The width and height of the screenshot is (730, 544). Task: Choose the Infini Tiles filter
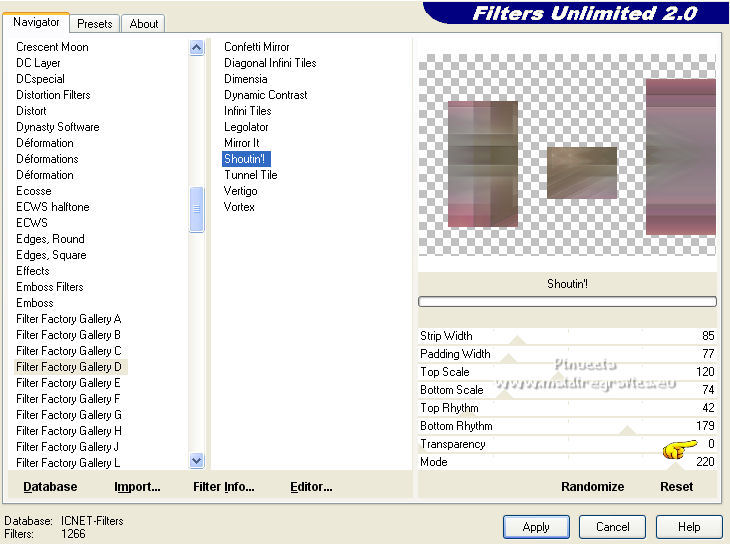(247, 111)
